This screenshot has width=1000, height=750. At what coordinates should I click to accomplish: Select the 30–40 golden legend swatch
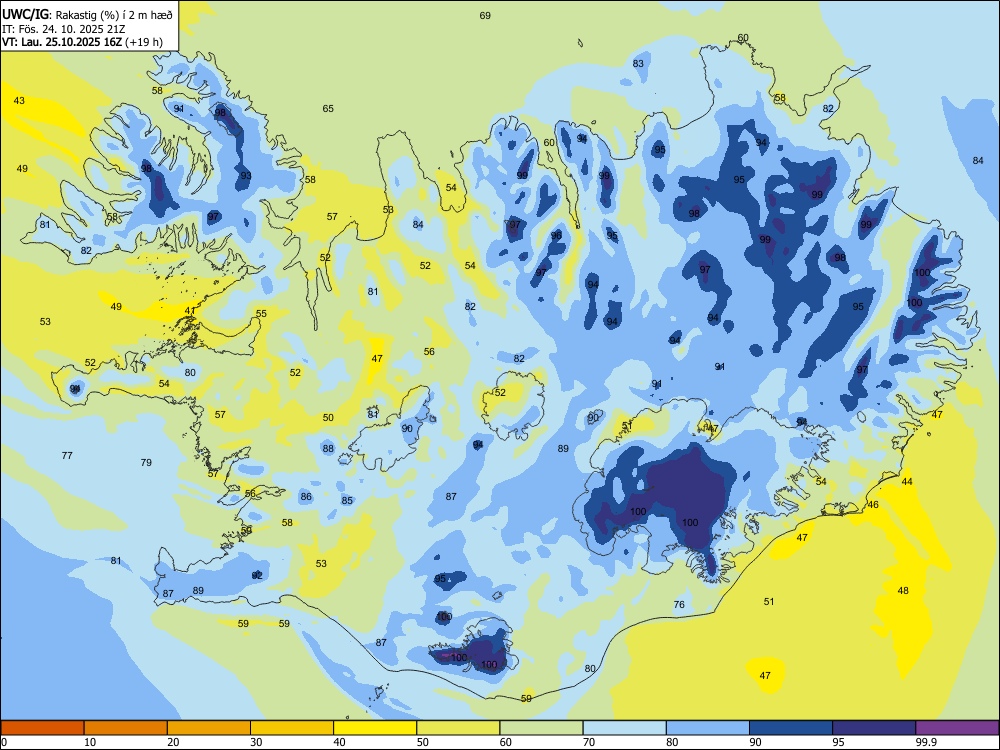(292, 728)
